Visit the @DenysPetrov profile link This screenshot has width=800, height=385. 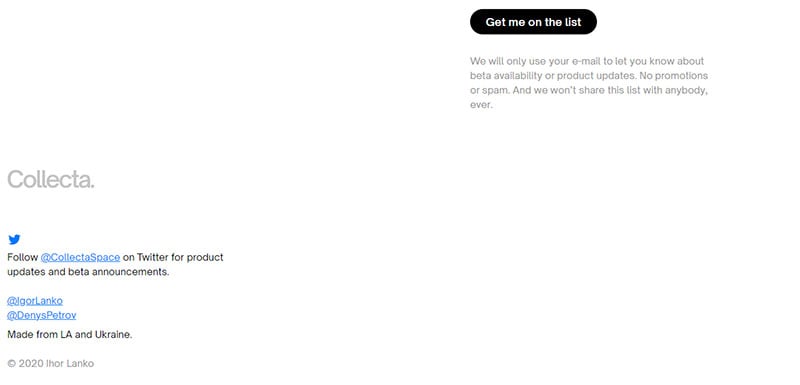(x=41, y=315)
